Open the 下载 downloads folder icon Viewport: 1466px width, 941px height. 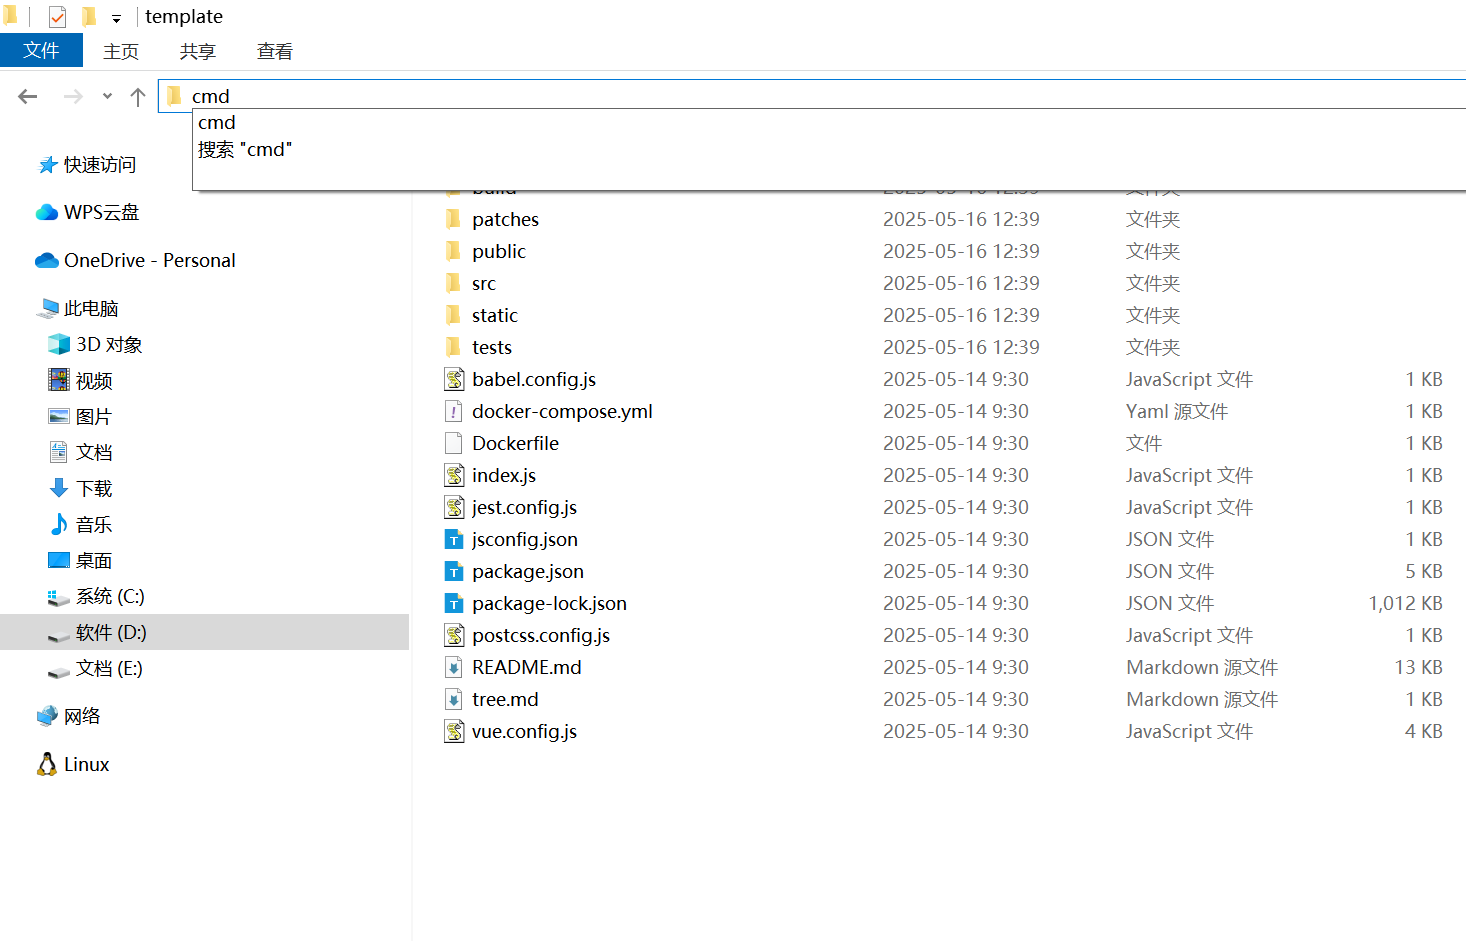(59, 489)
